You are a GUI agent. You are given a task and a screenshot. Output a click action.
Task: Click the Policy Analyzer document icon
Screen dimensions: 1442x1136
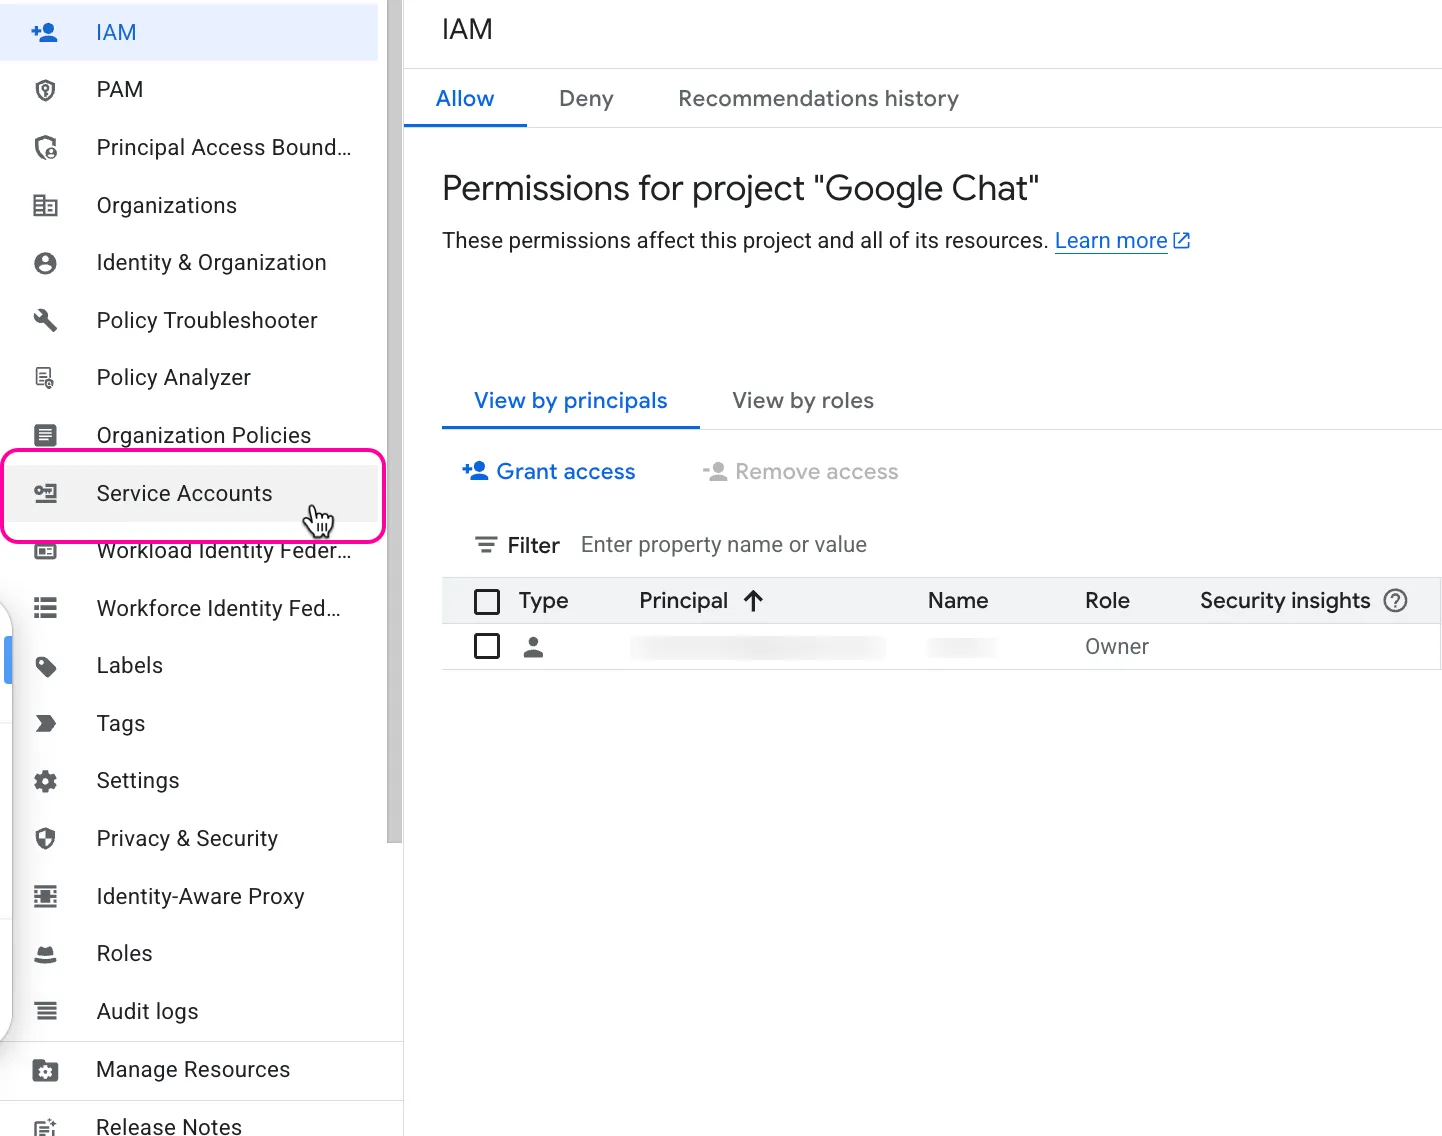click(45, 378)
